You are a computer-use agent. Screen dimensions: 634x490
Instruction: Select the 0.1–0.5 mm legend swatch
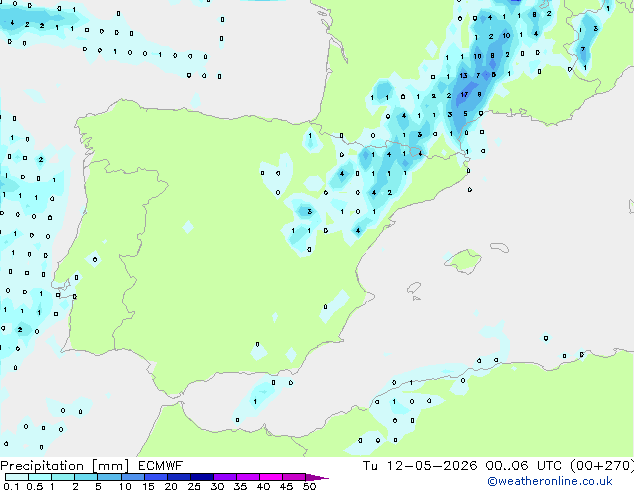tap(17, 477)
